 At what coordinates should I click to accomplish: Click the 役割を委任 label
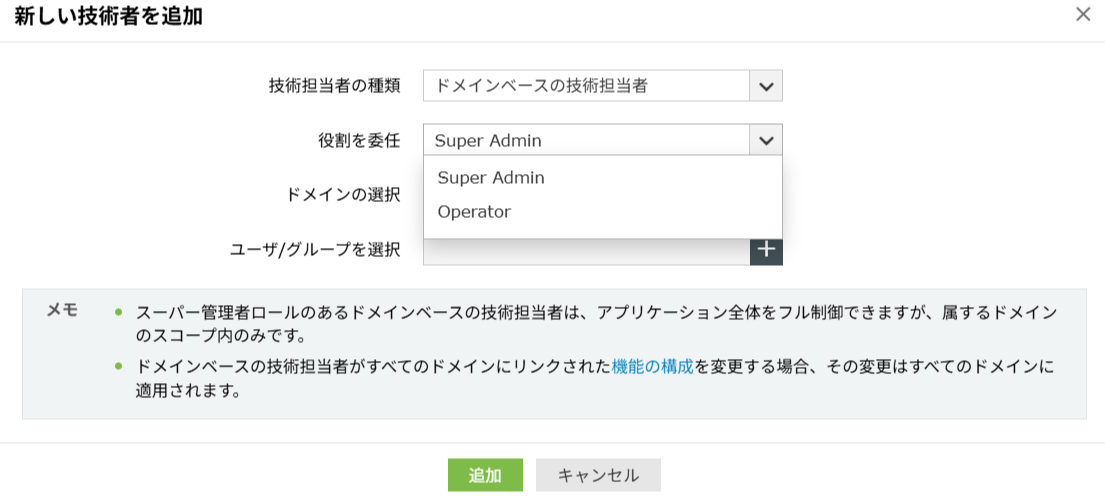point(359,141)
